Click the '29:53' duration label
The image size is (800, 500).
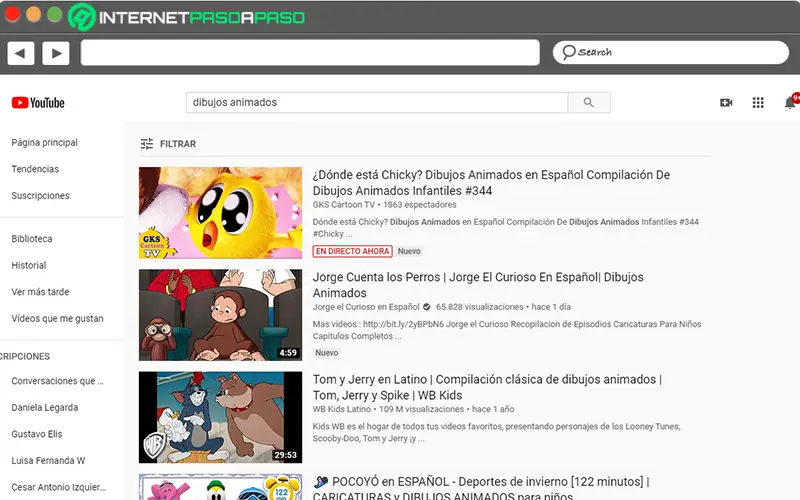285,455
